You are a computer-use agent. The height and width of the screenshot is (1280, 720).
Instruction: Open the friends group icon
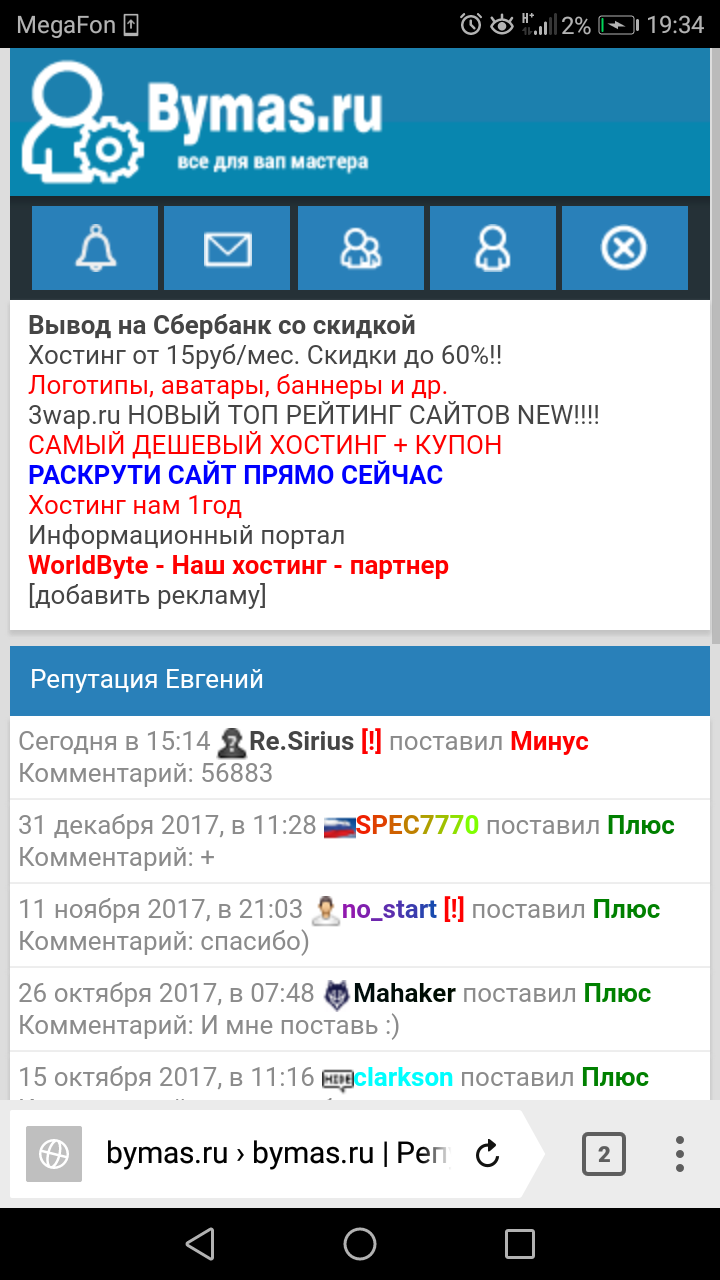(360, 248)
